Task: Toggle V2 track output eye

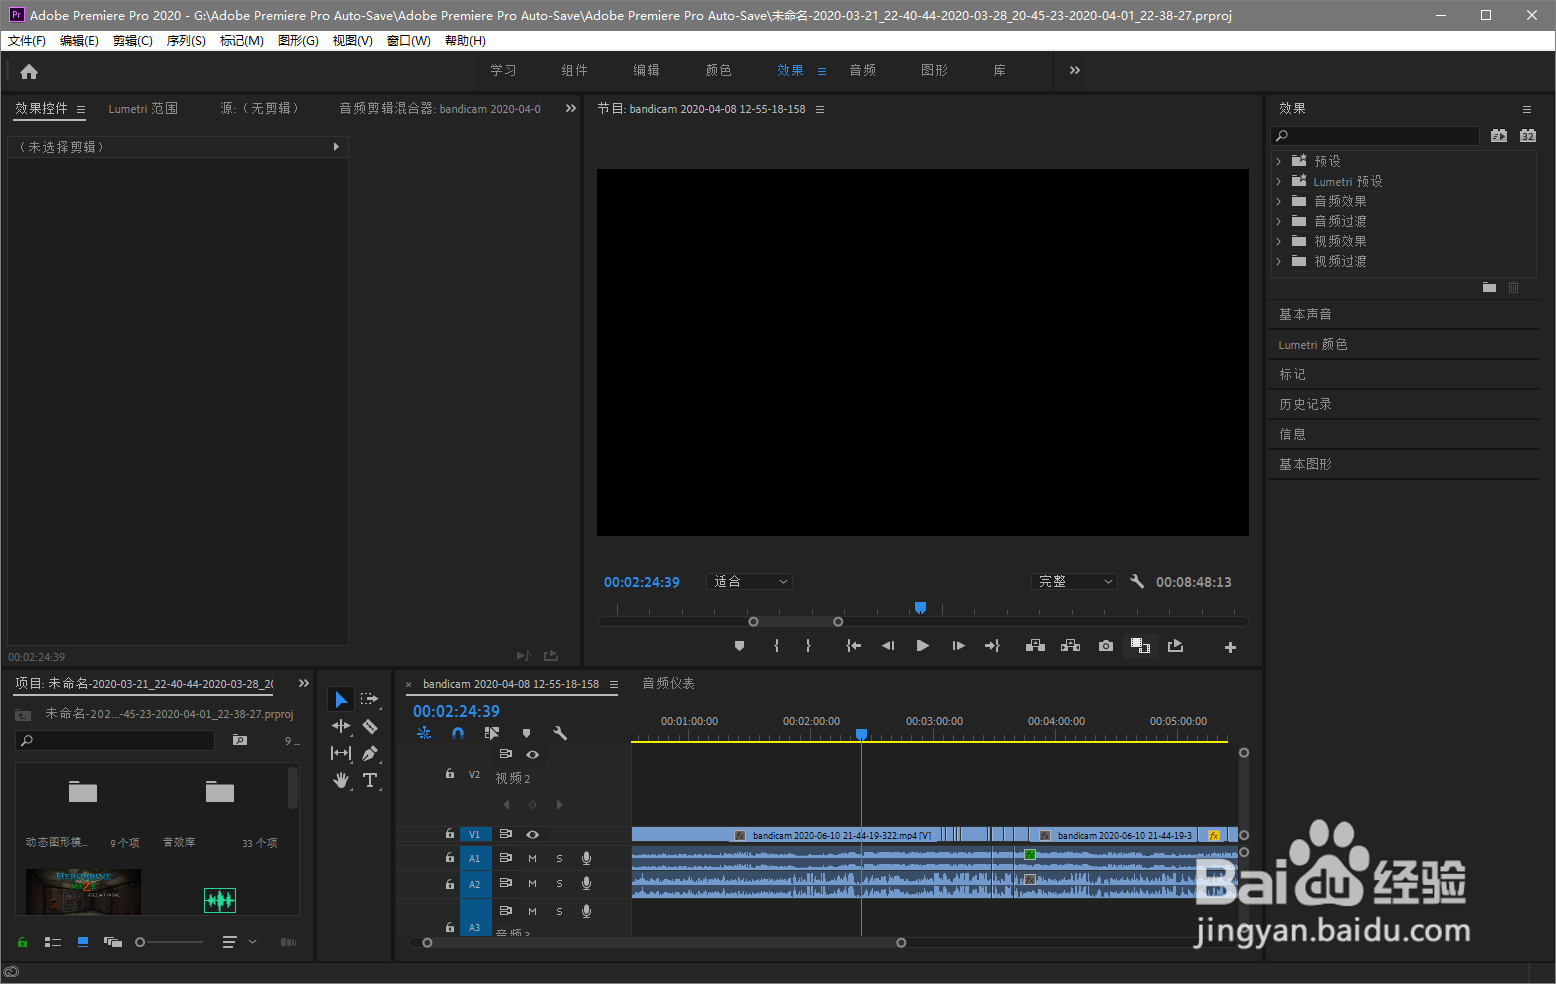Action: coord(532,754)
